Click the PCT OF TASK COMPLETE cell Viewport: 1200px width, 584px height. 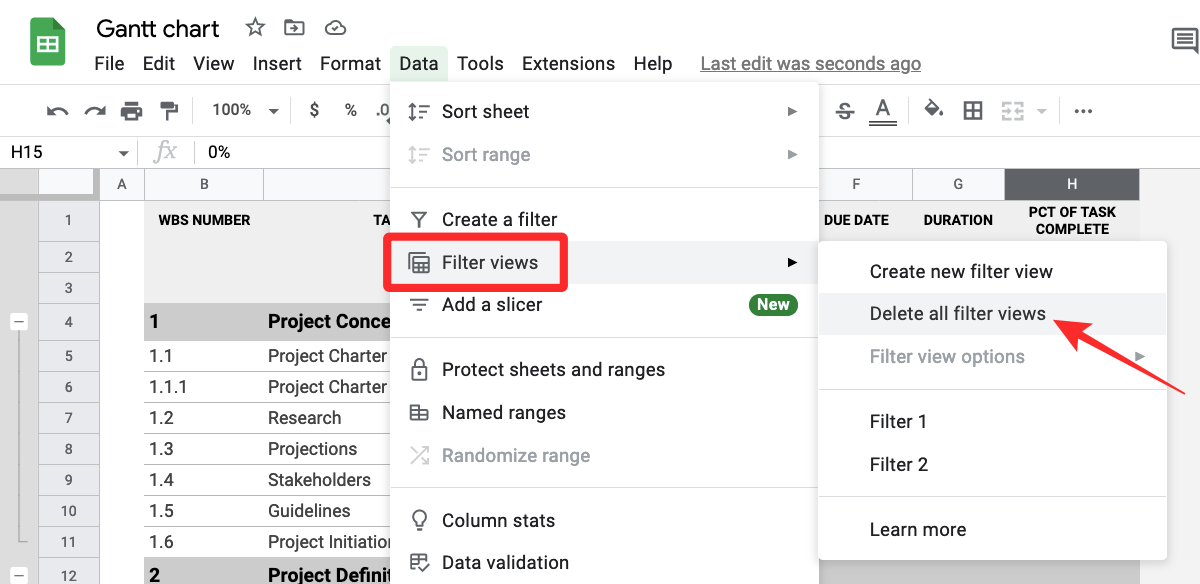[x=1072, y=220]
